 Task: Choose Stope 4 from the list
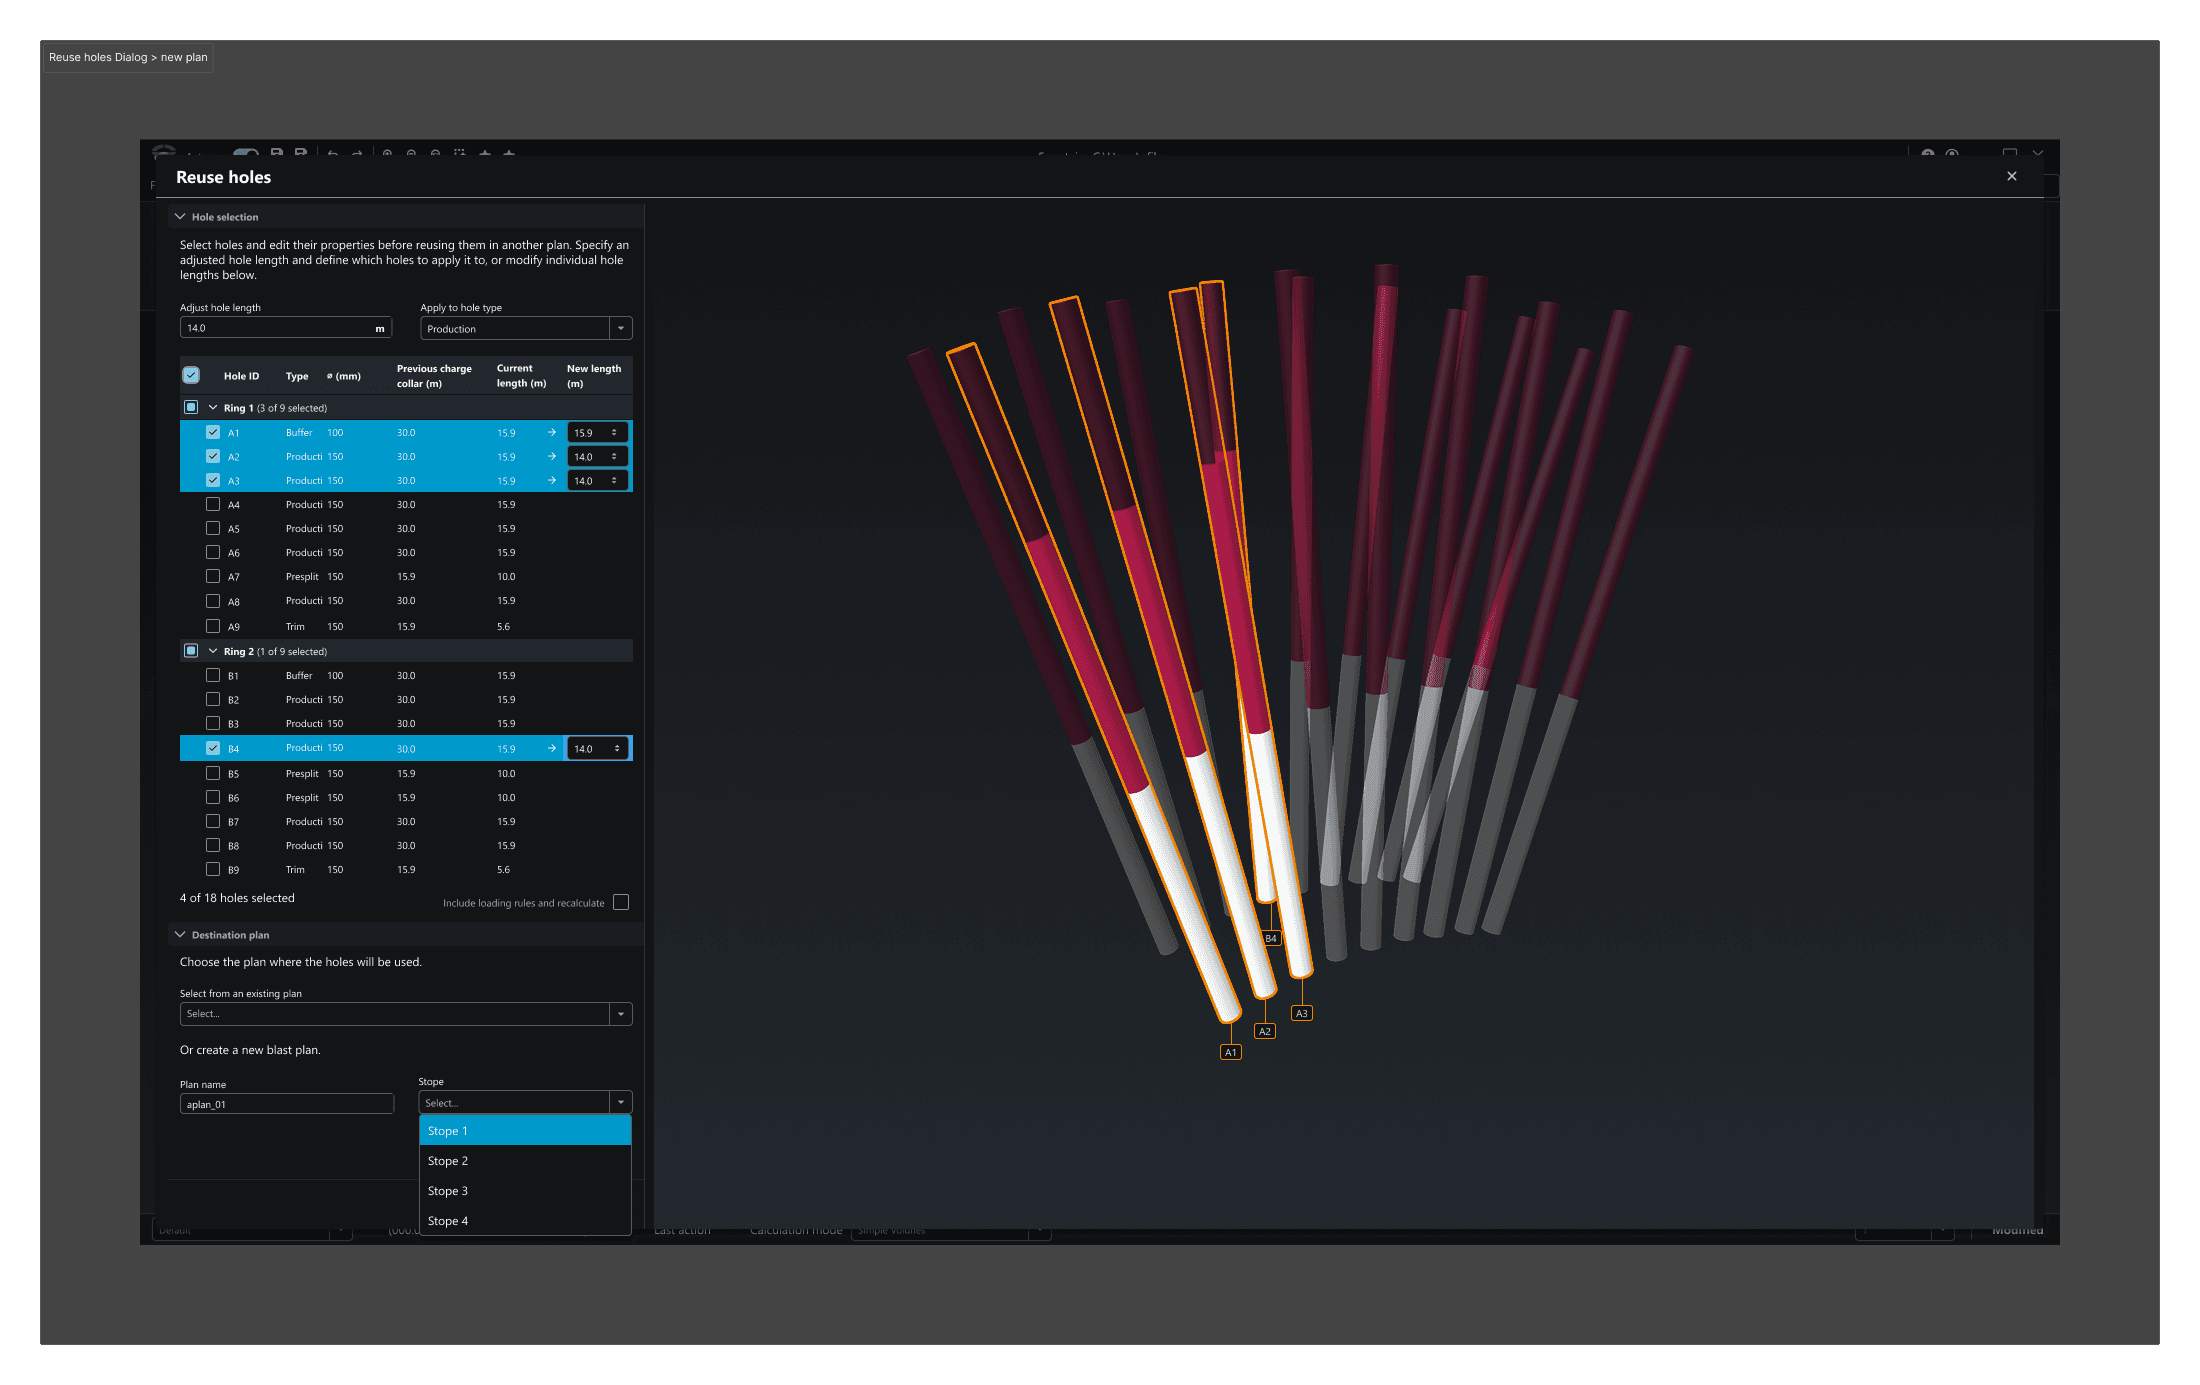tap(448, 1221)
